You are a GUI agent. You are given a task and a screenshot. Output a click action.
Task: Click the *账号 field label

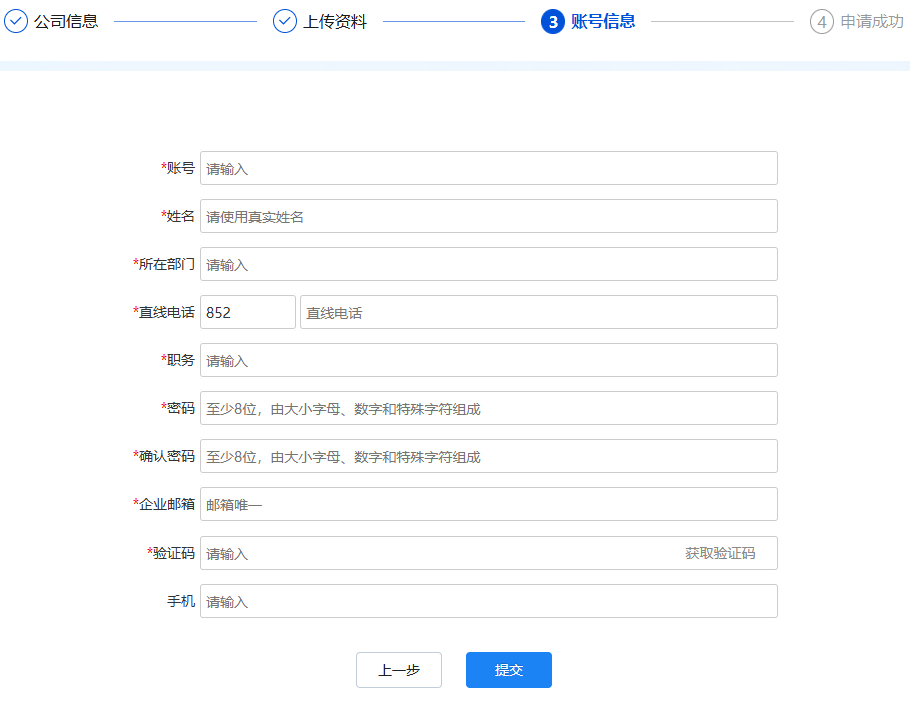[x=178, y=168]
